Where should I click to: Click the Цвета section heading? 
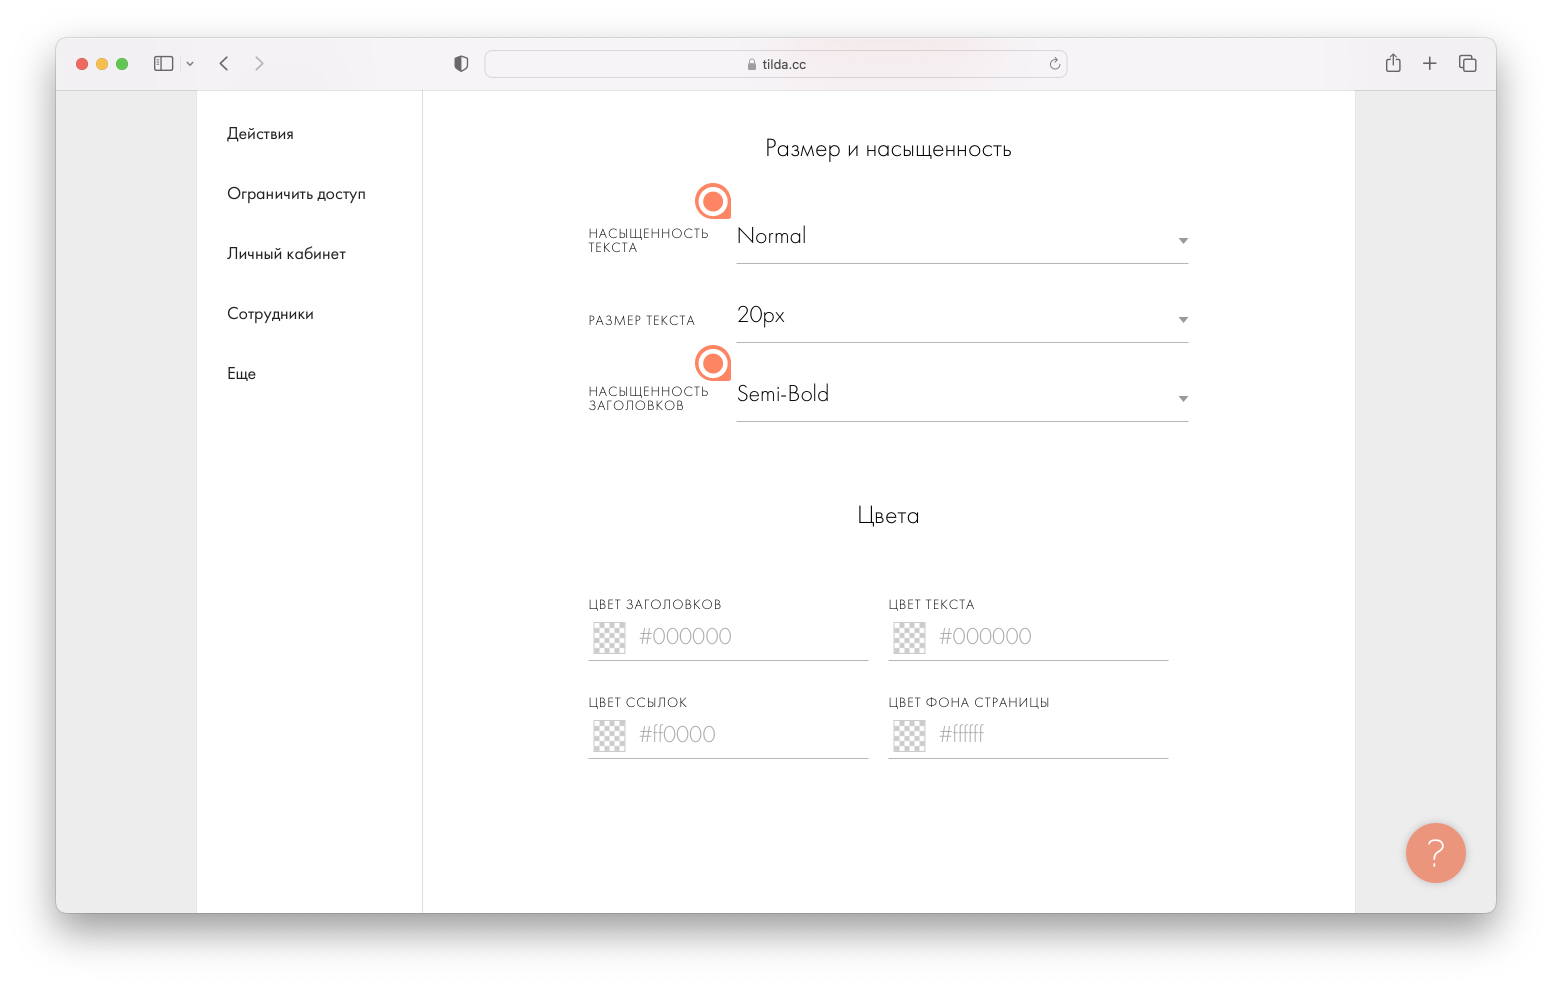tap(888, 516)
